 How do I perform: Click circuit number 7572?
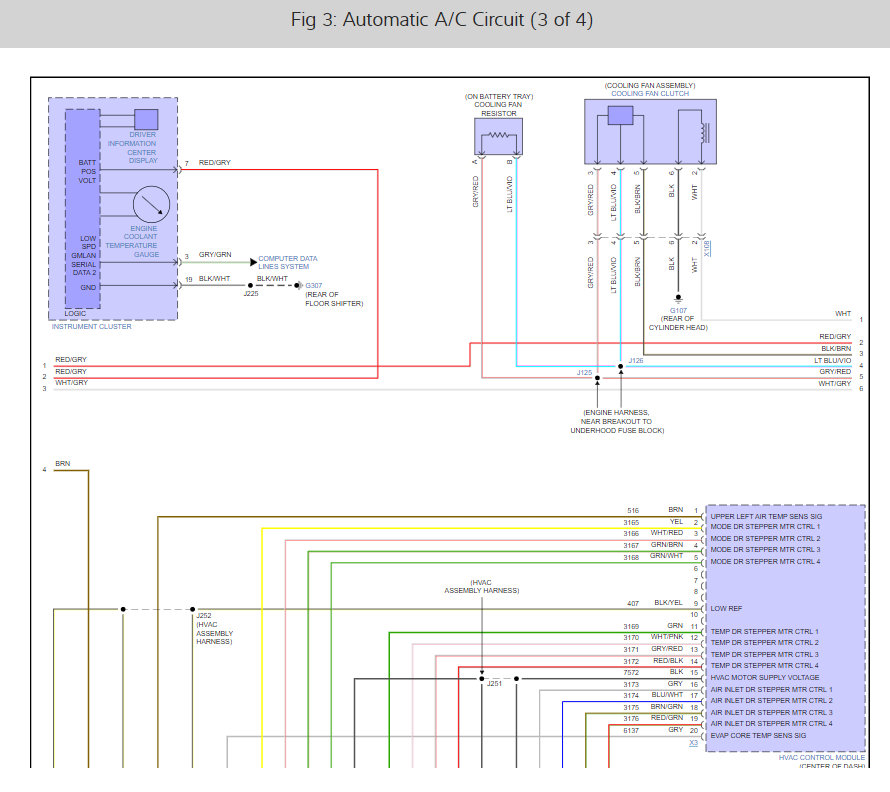(631, 673)
